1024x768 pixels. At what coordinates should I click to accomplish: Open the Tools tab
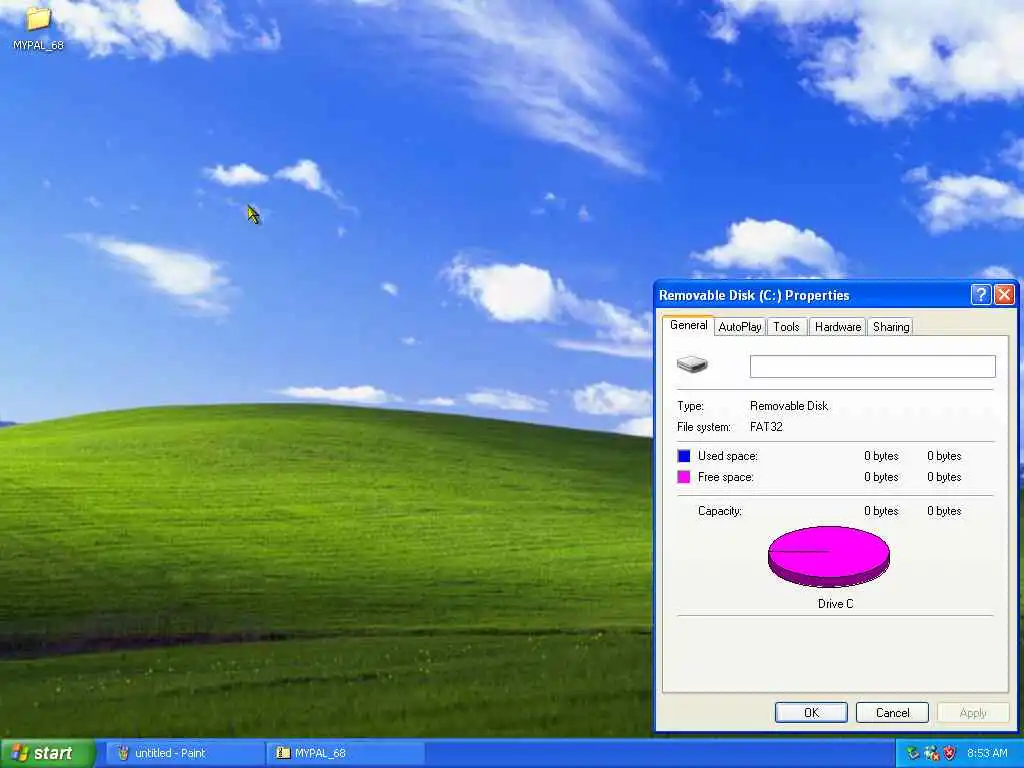click(x=786, y=327)
